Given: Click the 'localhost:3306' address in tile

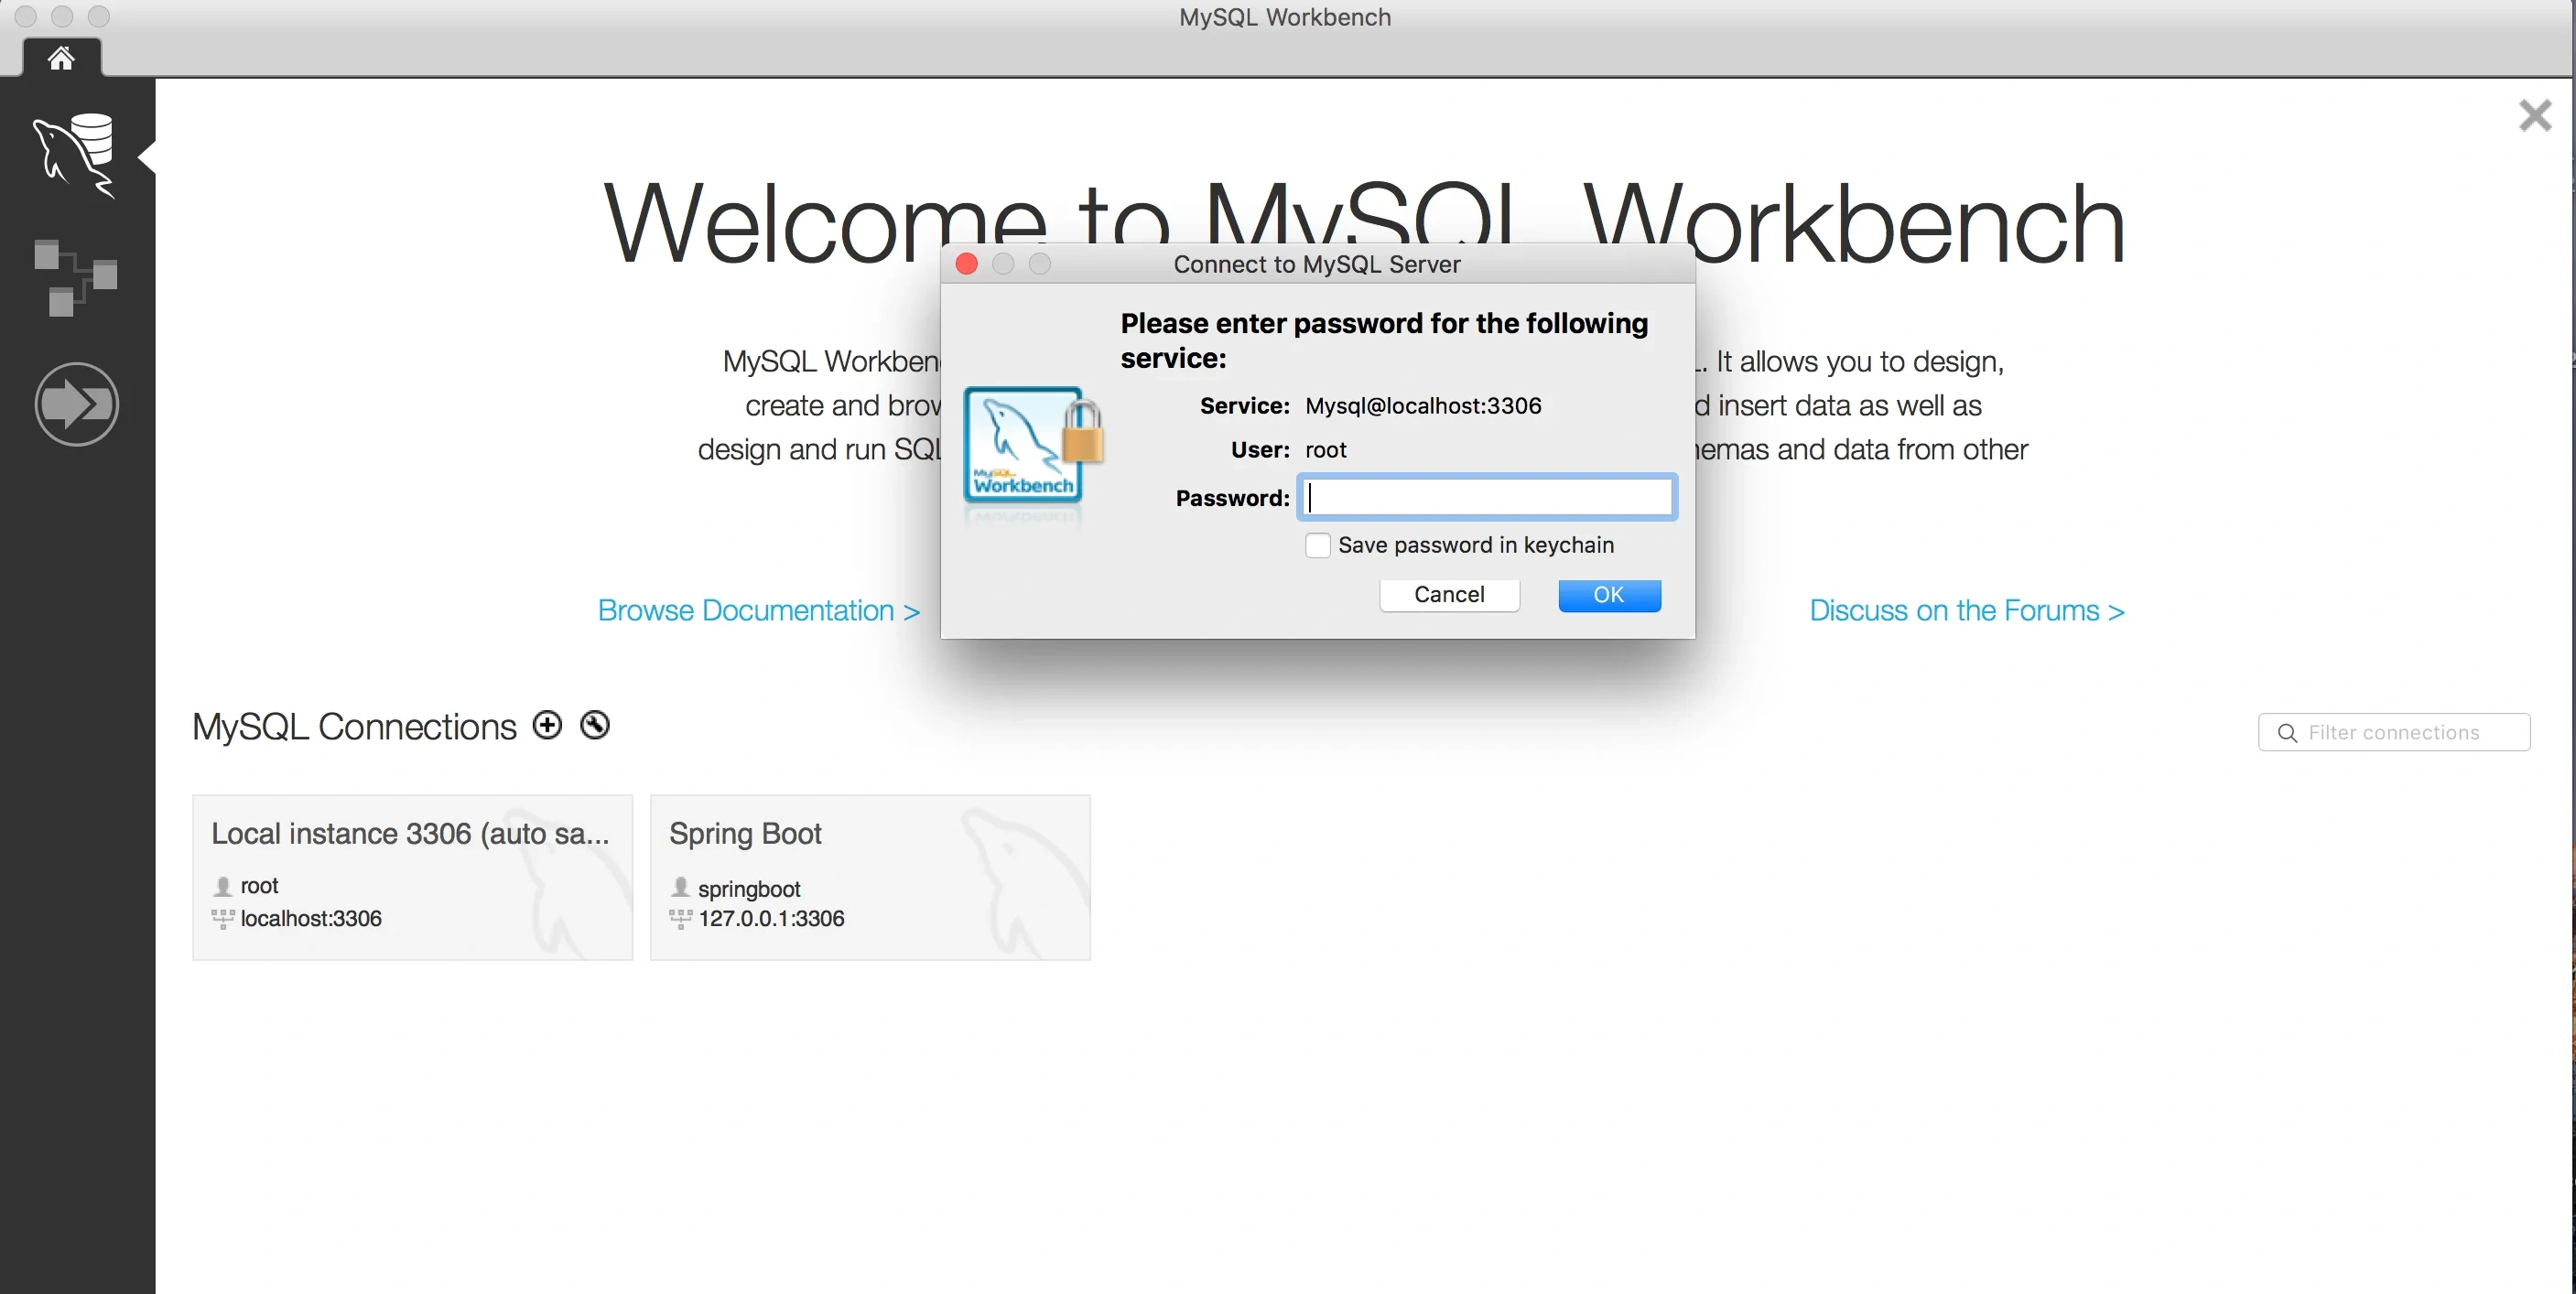Looking at the screenshot, I should [311, 918].
